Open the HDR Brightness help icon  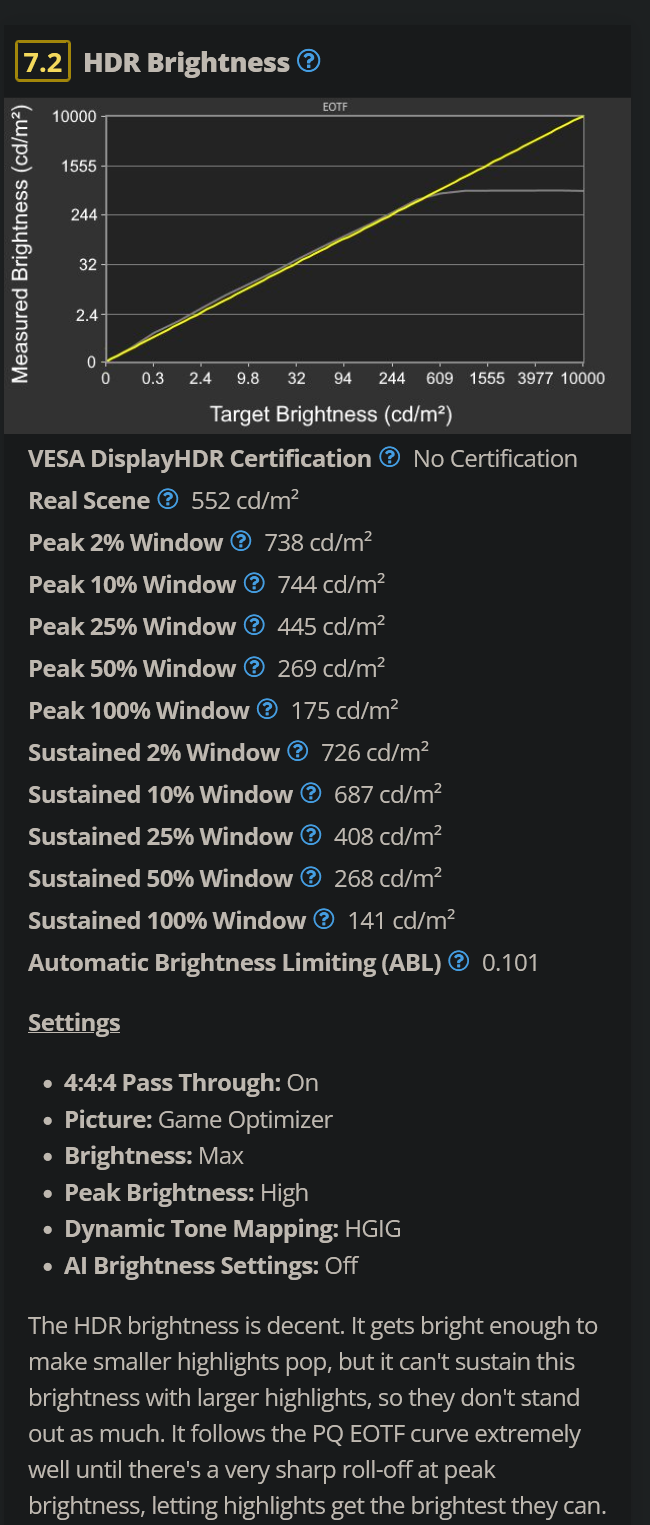(310, 61)
